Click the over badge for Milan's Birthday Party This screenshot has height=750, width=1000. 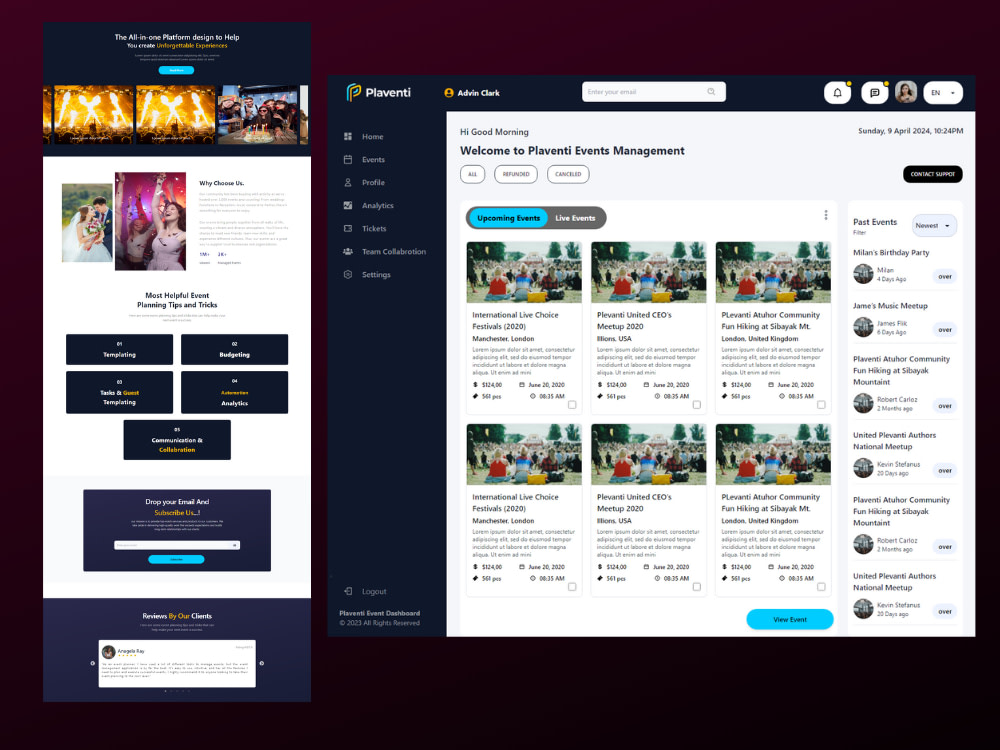[945, 276]
